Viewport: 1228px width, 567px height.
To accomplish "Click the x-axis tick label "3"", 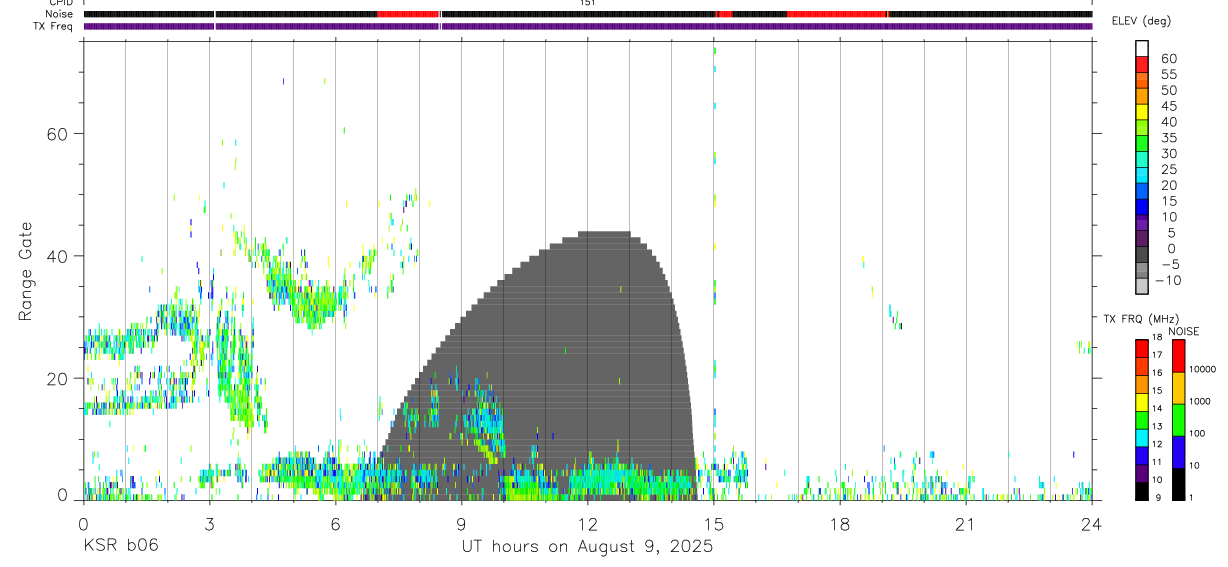I will [209, 523].
